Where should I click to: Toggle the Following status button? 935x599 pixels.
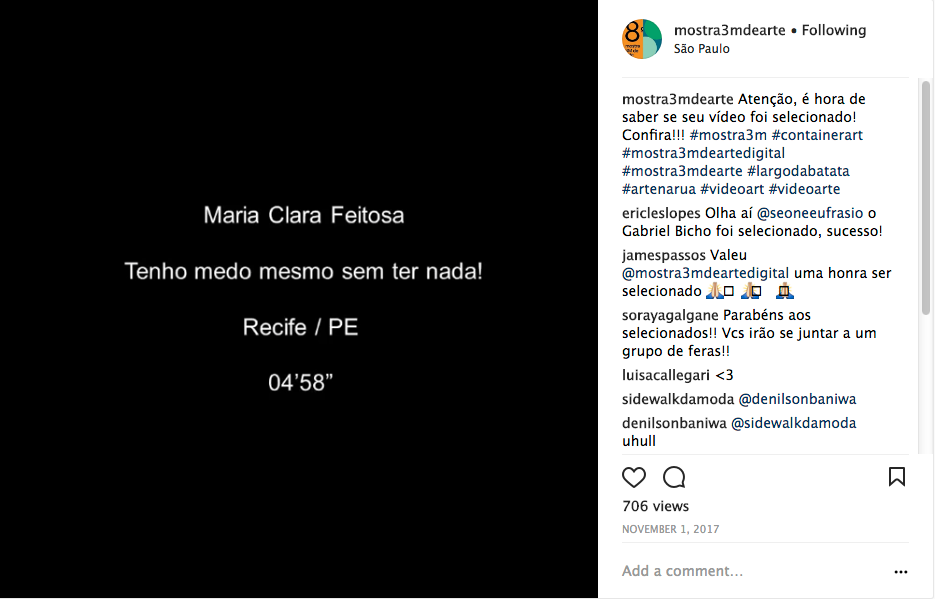pyautogui.click(x=834, y=30)
